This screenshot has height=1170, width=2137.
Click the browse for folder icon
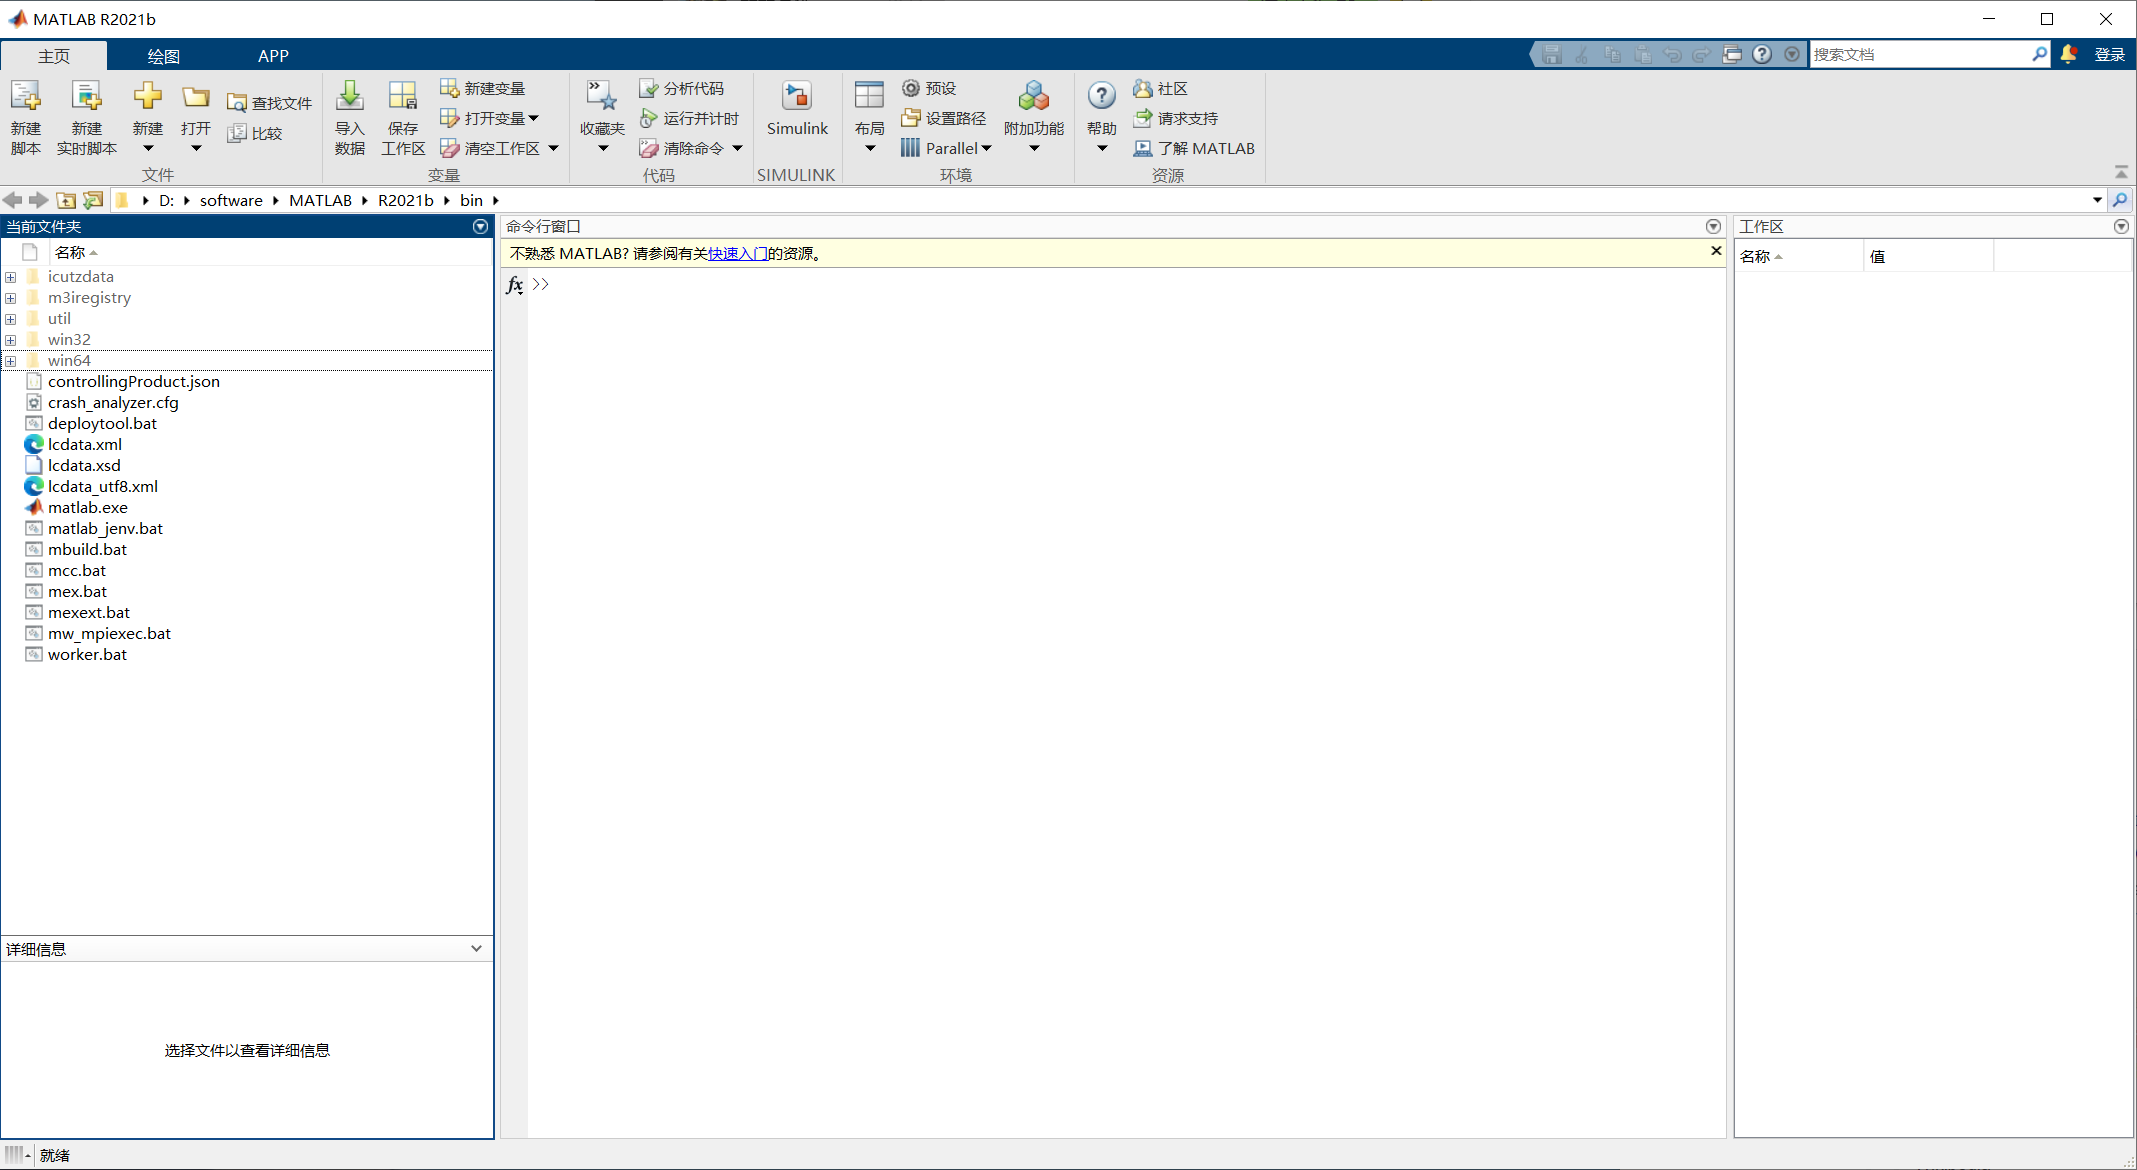point(93,200)
